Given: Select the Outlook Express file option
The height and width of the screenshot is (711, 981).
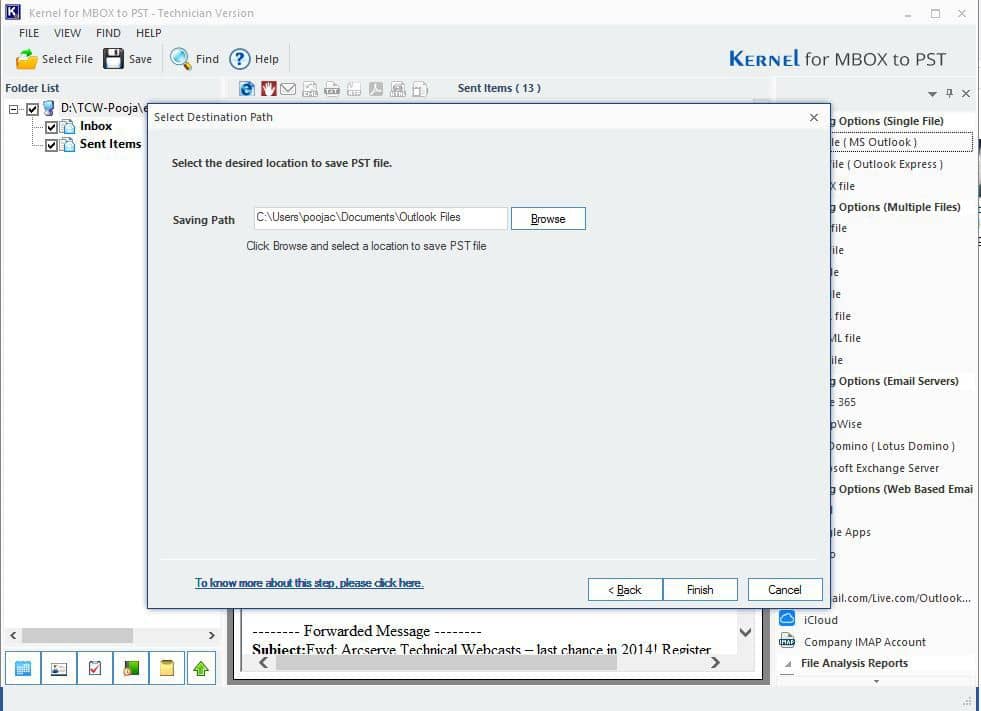Looking at the screenshot, I should 887,164.
